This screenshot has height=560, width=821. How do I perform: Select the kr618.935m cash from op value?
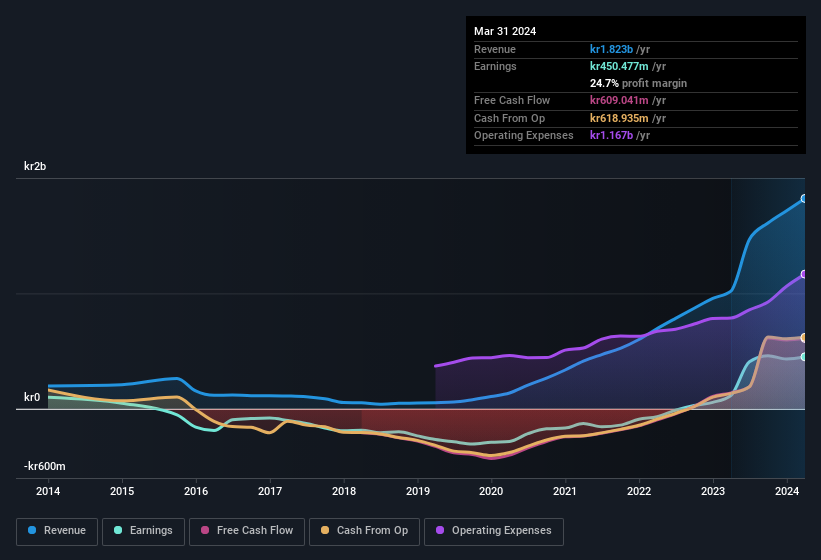click(619, 118)
